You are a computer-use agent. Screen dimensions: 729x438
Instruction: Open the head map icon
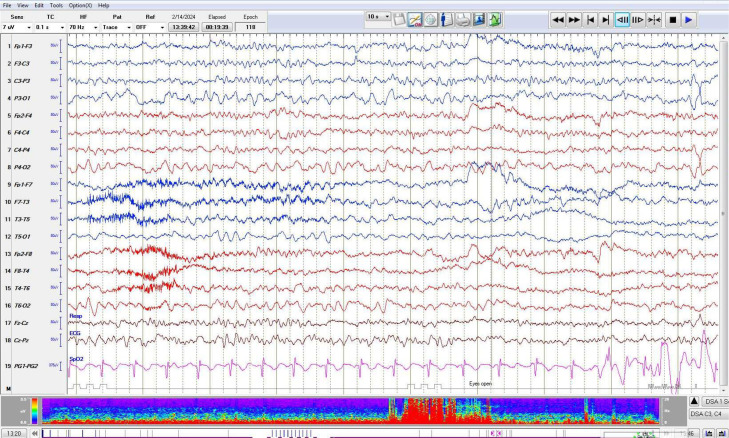point(431,20)
